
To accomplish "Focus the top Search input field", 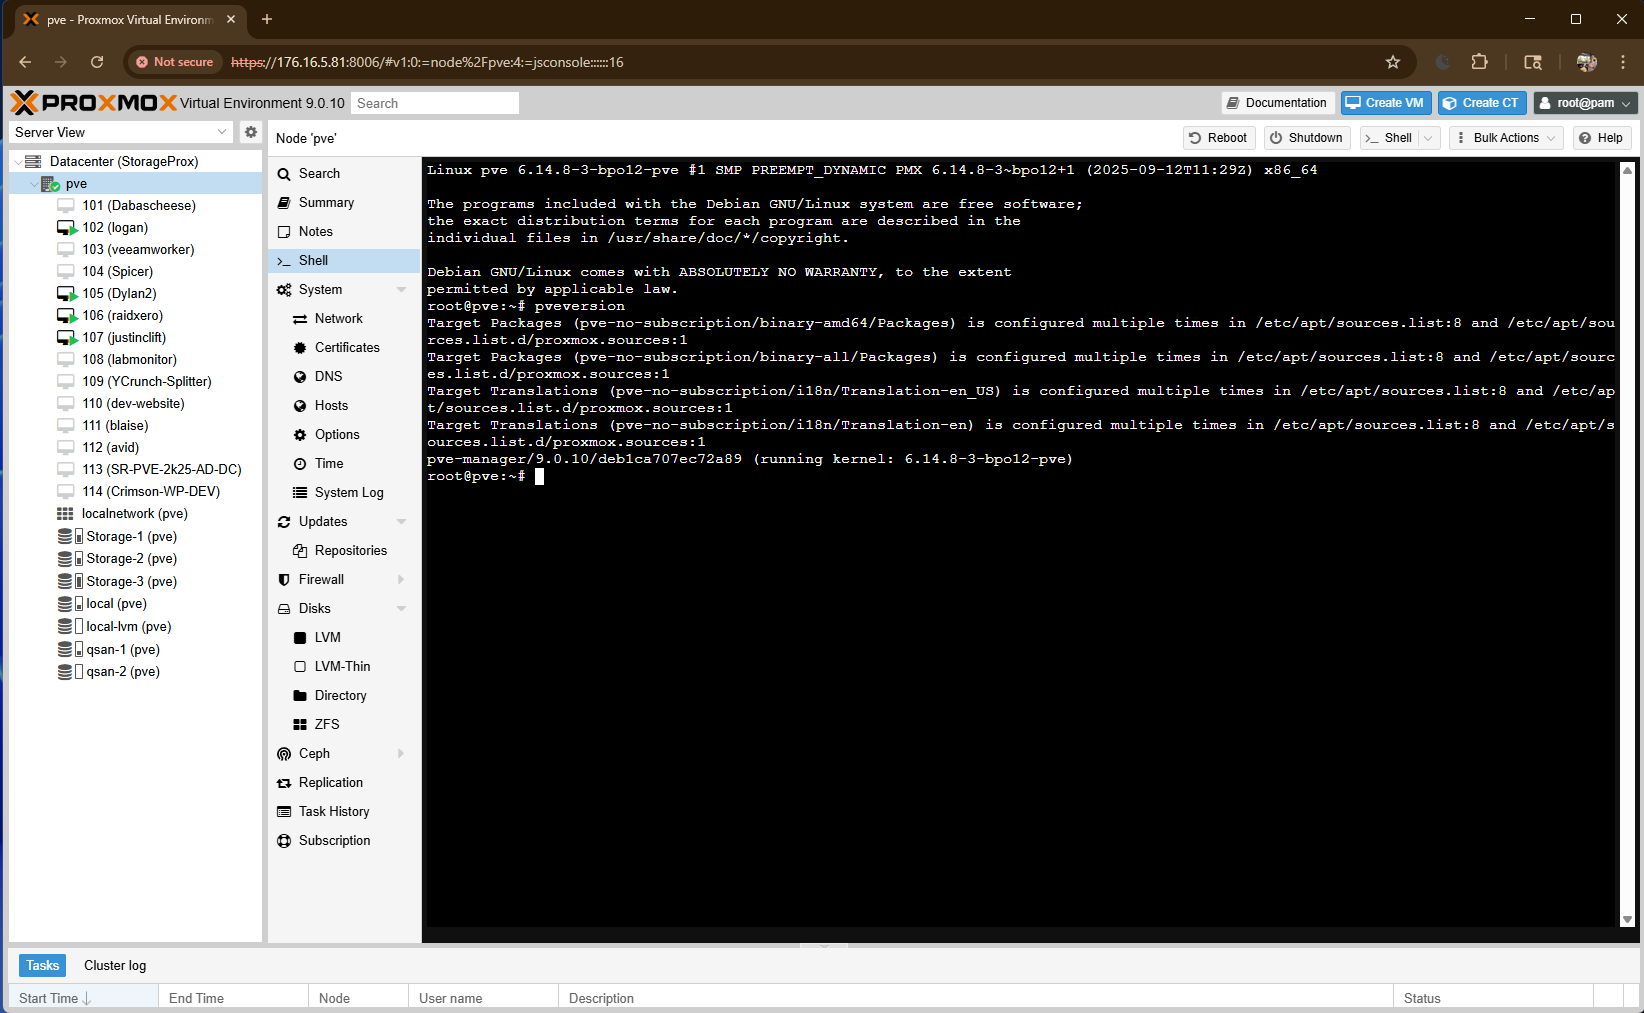I will 435,103.
